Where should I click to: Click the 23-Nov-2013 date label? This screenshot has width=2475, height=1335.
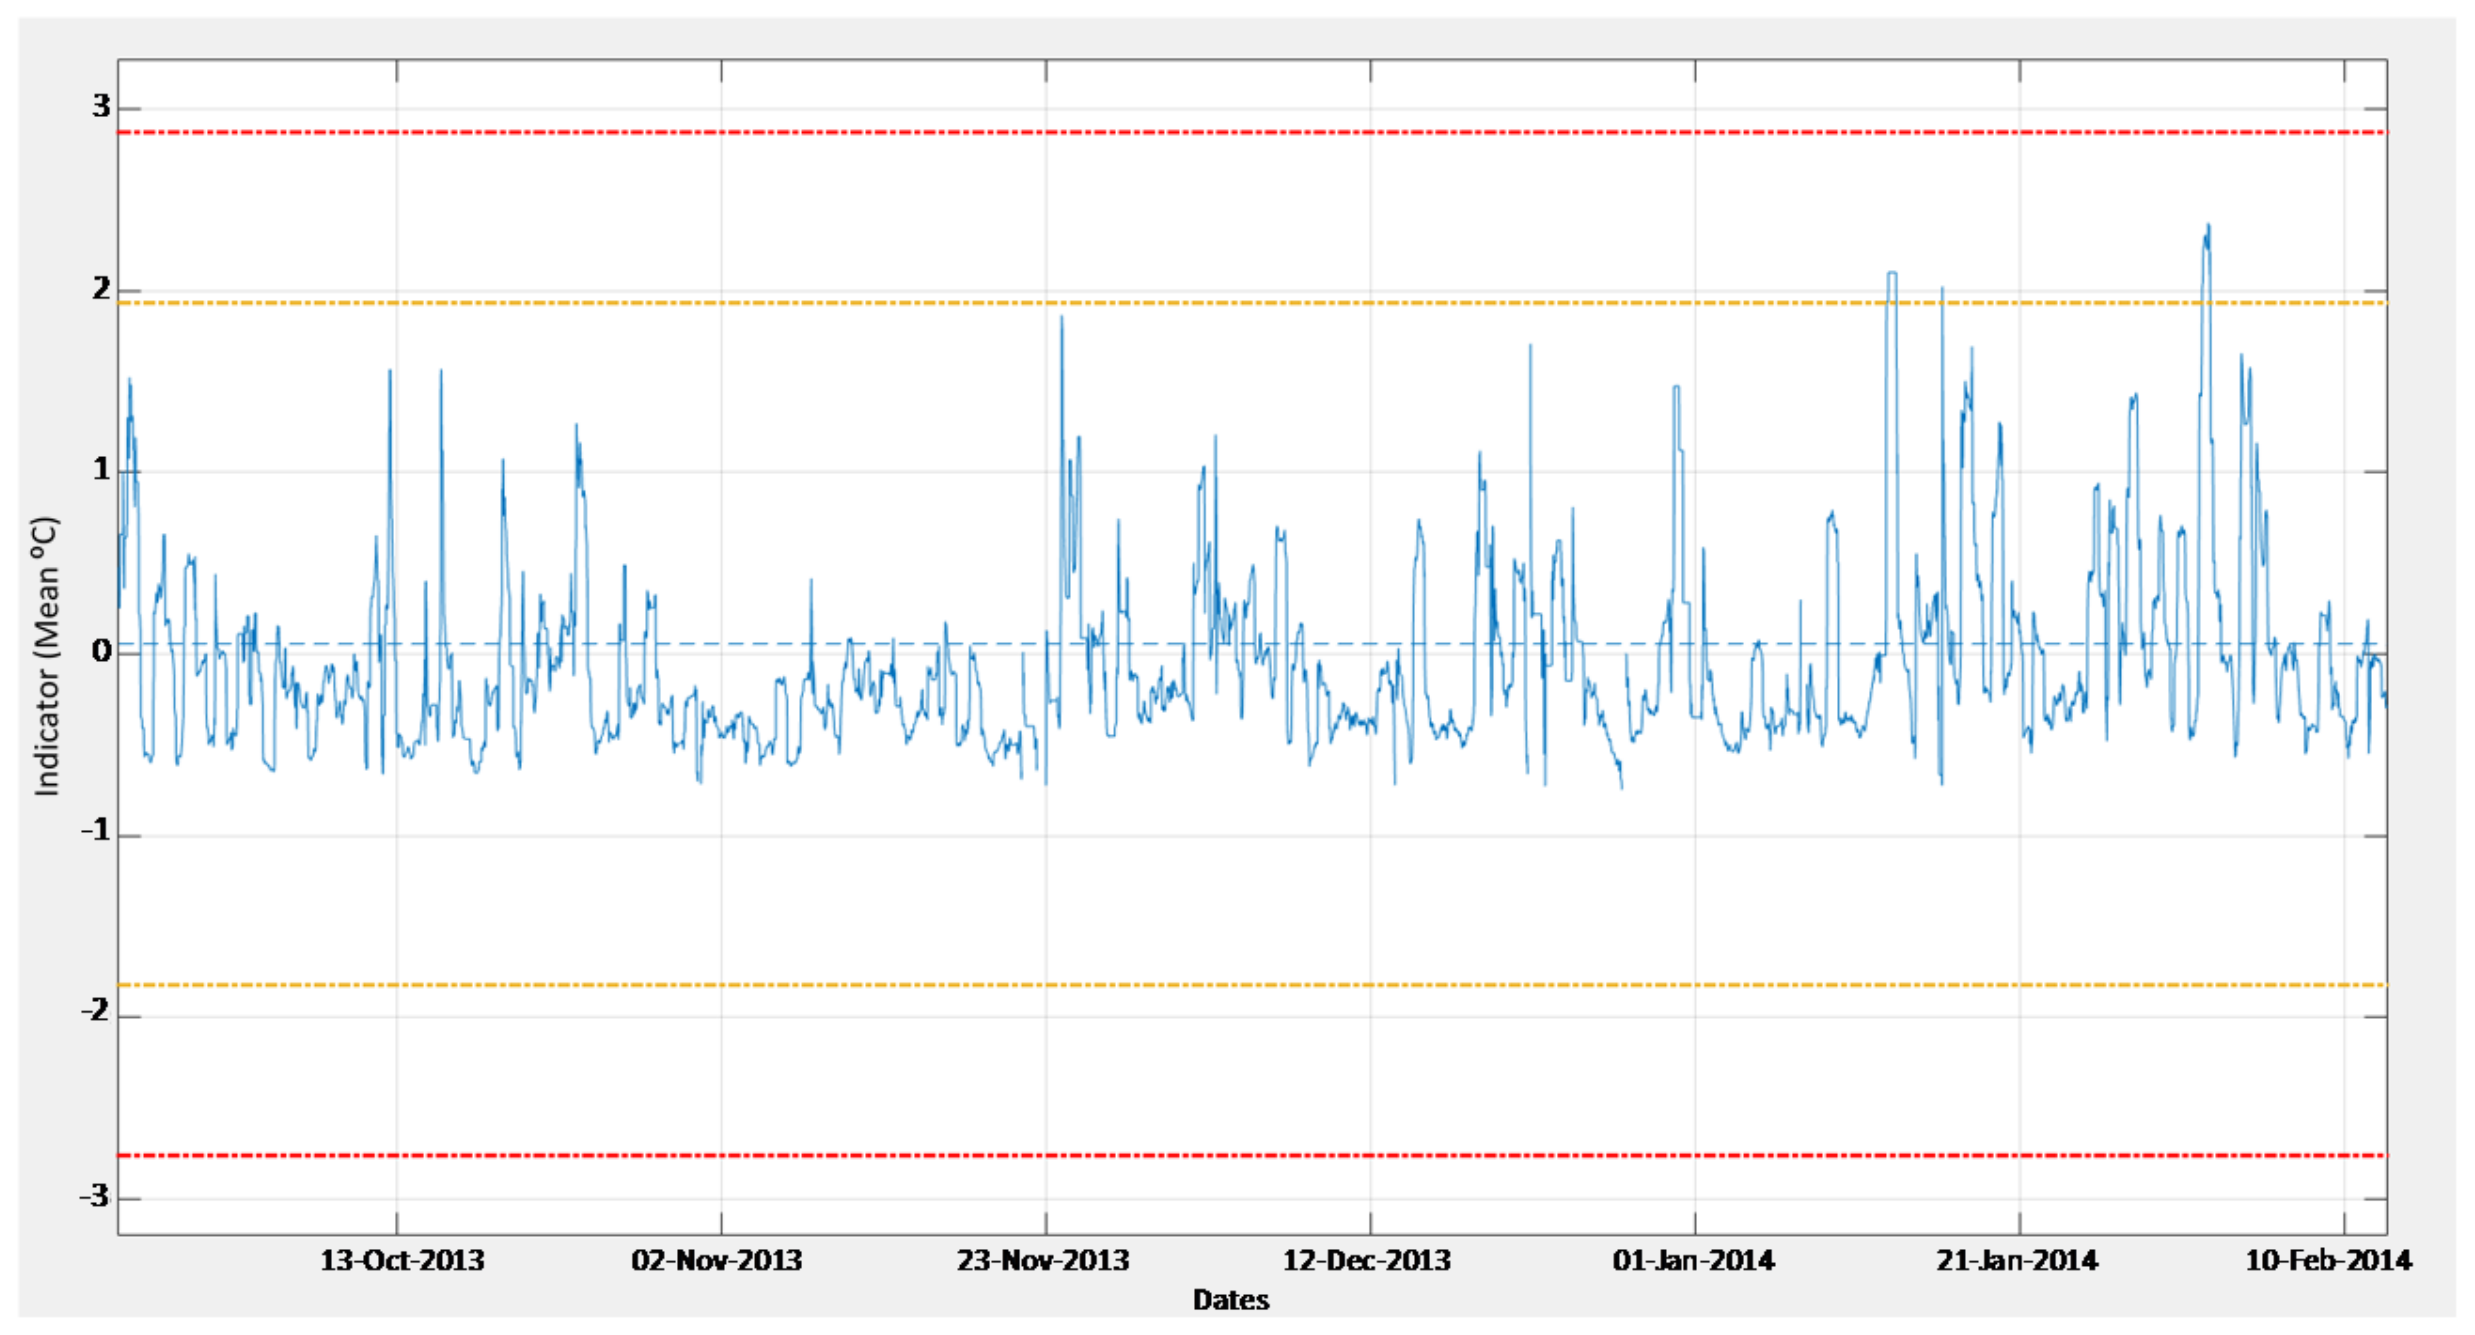coord(1043,1260)
